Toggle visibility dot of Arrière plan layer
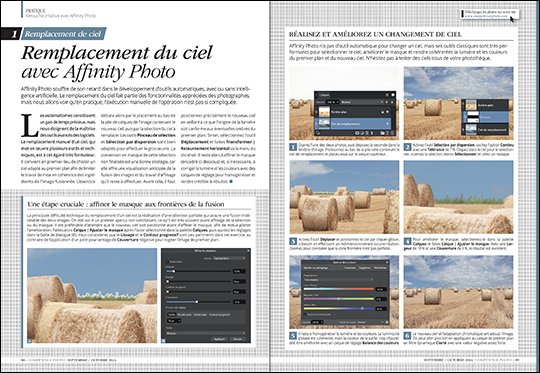 coord(387,112)
